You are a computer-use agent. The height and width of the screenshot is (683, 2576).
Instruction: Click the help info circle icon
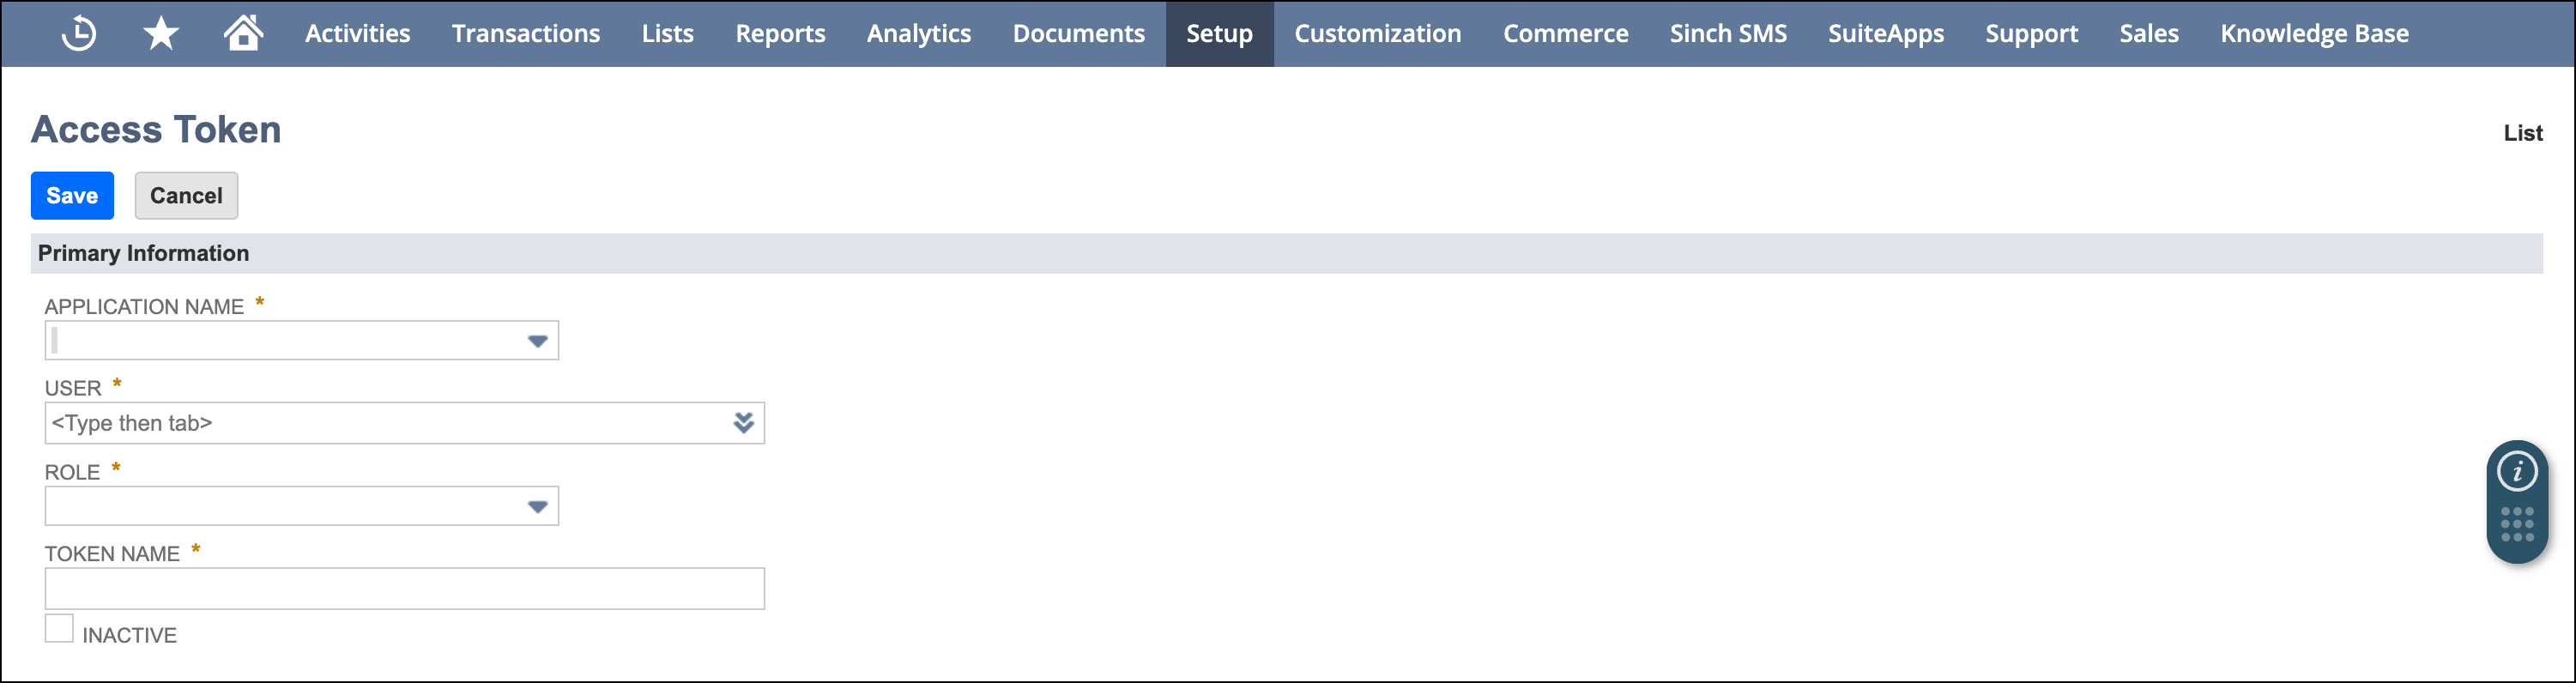pos(2516,471)
